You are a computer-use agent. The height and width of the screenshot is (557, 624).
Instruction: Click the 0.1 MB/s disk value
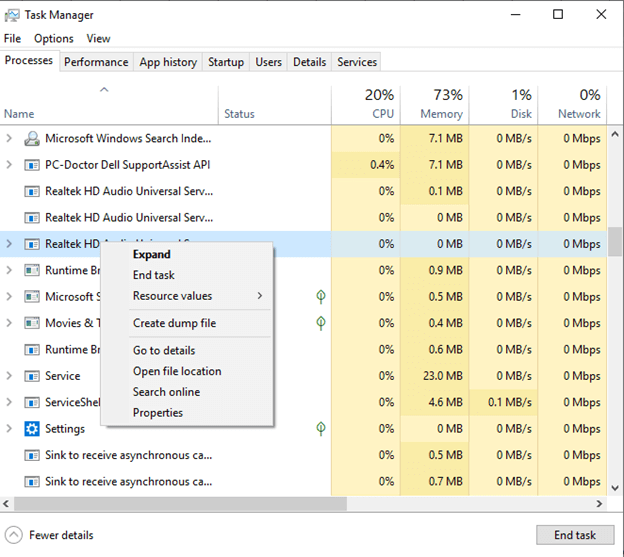click(510, 402)
